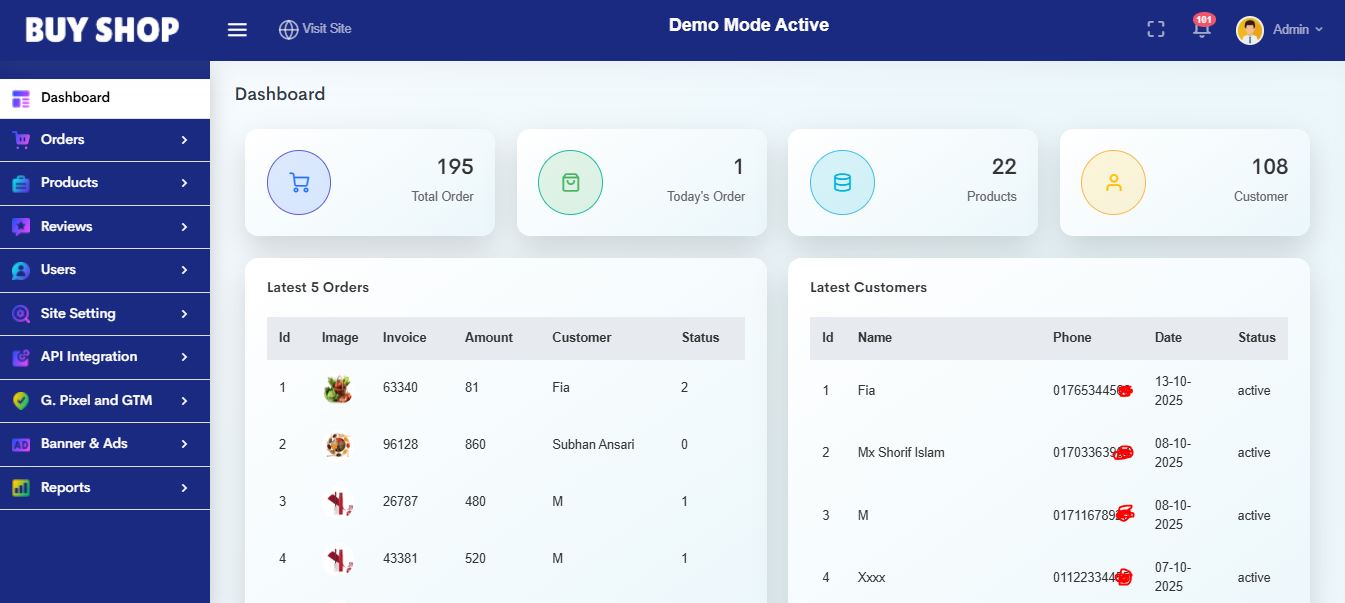
Task: Open the Admin account dropdown arrow
Action: point(1319,30)
